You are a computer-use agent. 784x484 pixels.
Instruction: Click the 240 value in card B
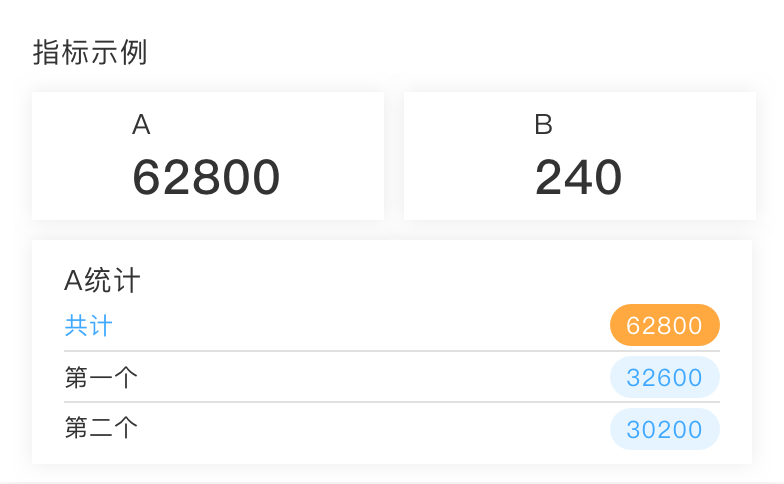click(x=578, y=178)
